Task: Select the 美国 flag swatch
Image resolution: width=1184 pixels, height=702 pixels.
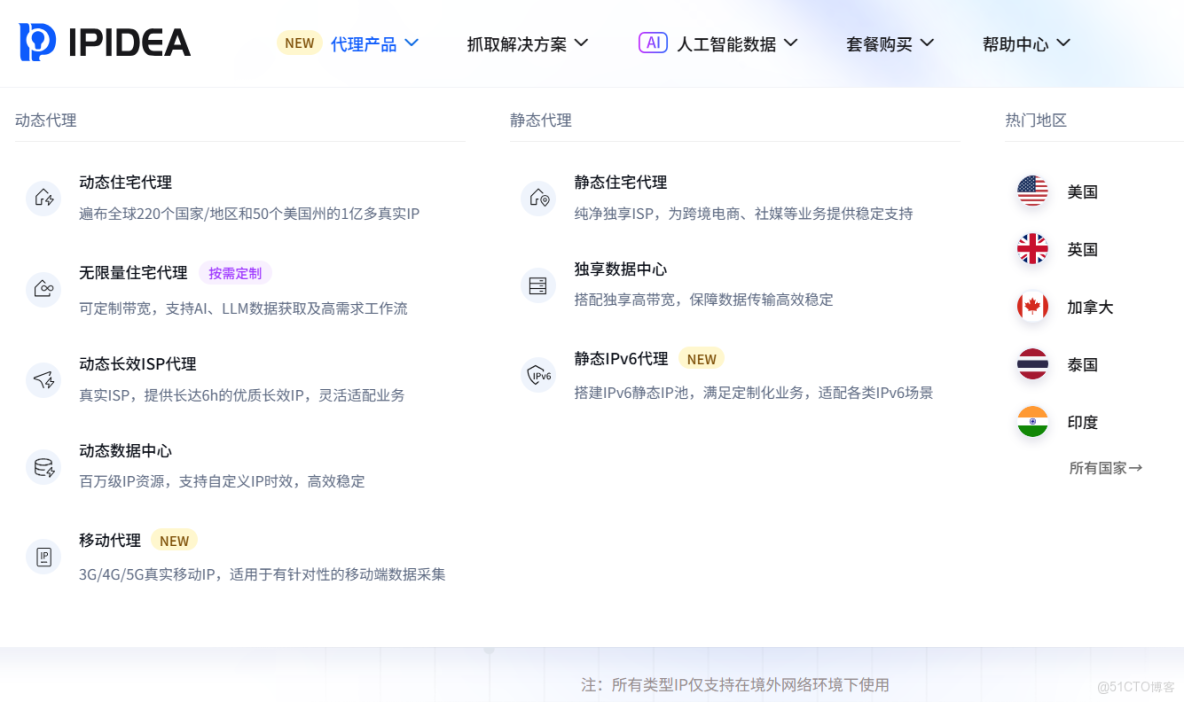Action: (x=1032, y=190)
